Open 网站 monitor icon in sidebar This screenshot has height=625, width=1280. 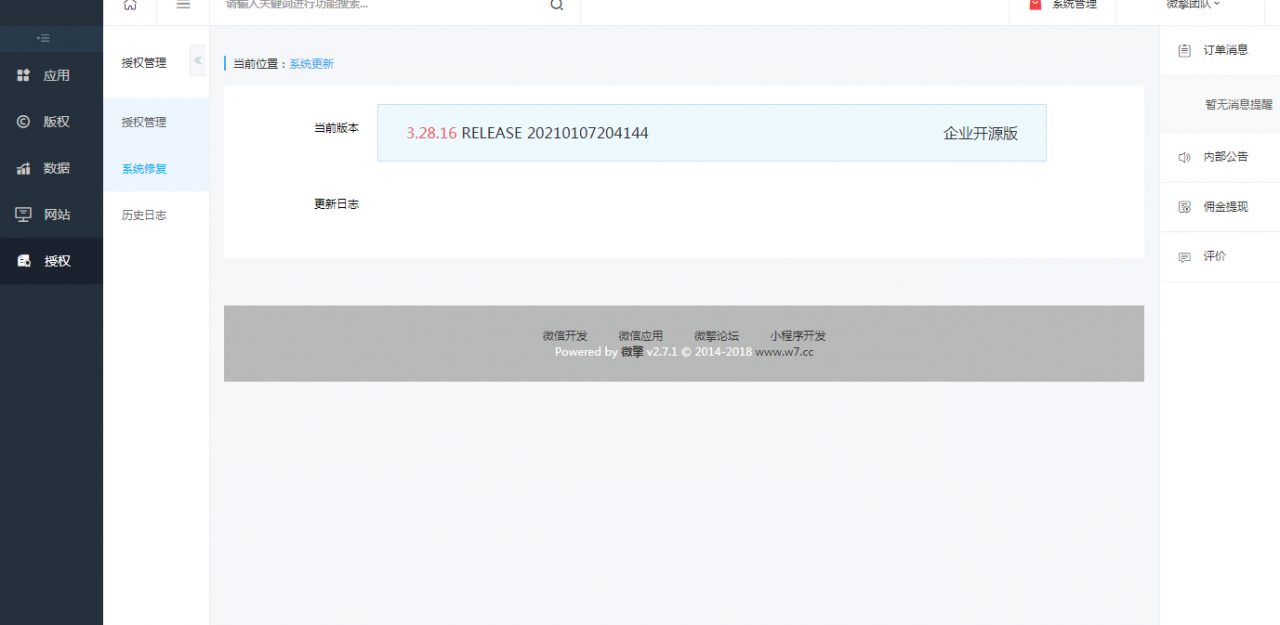(x=24, y=214)
